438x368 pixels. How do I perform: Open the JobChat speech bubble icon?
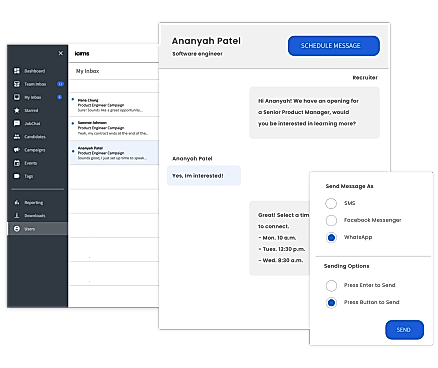coord(17,123)
